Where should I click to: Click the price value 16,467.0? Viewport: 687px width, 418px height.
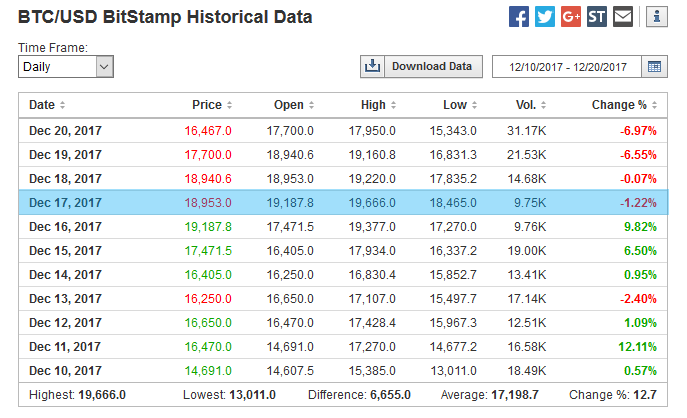coord(208,131)
